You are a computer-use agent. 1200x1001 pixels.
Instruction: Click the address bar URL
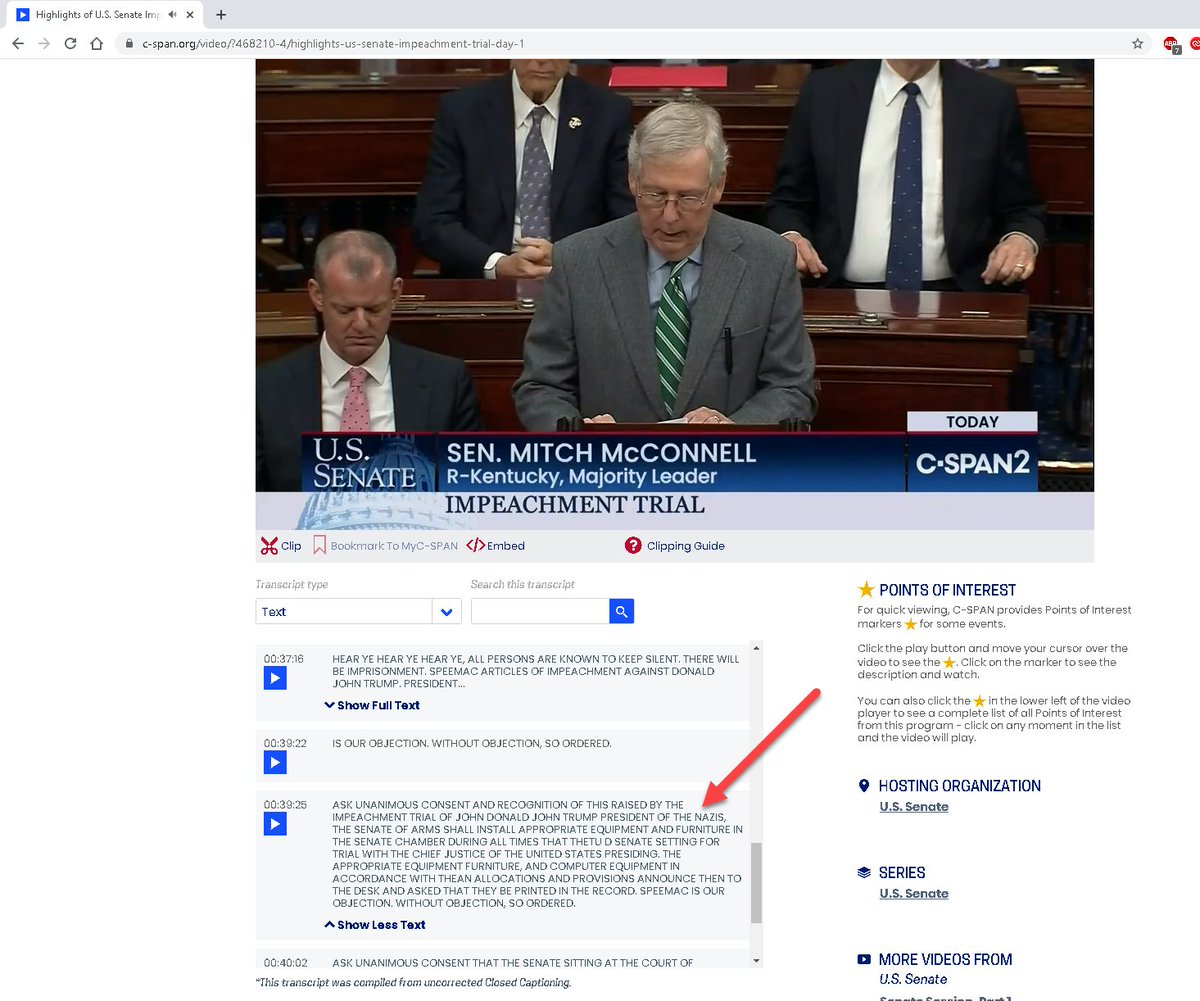click(331, 44)
